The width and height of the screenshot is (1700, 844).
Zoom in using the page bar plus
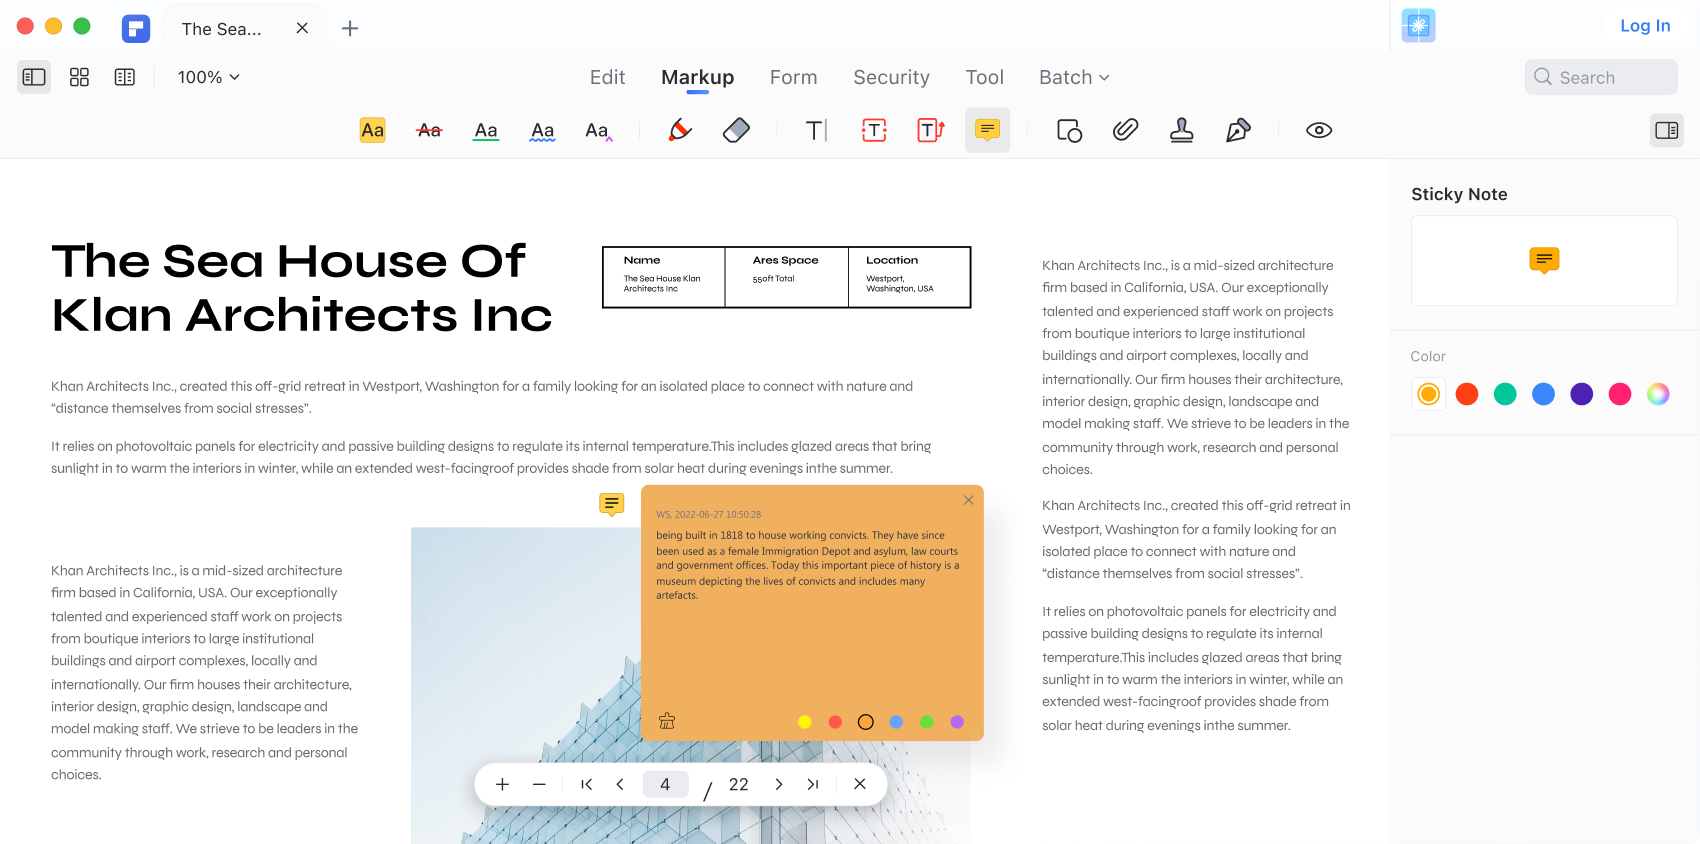(502, 785)
